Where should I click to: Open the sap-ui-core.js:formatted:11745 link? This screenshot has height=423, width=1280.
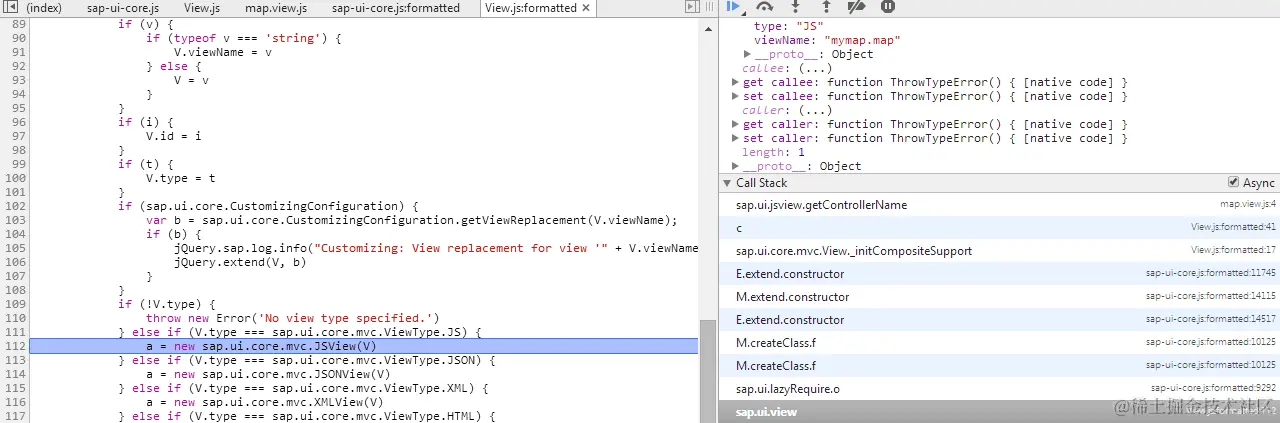coord(1211,273)
